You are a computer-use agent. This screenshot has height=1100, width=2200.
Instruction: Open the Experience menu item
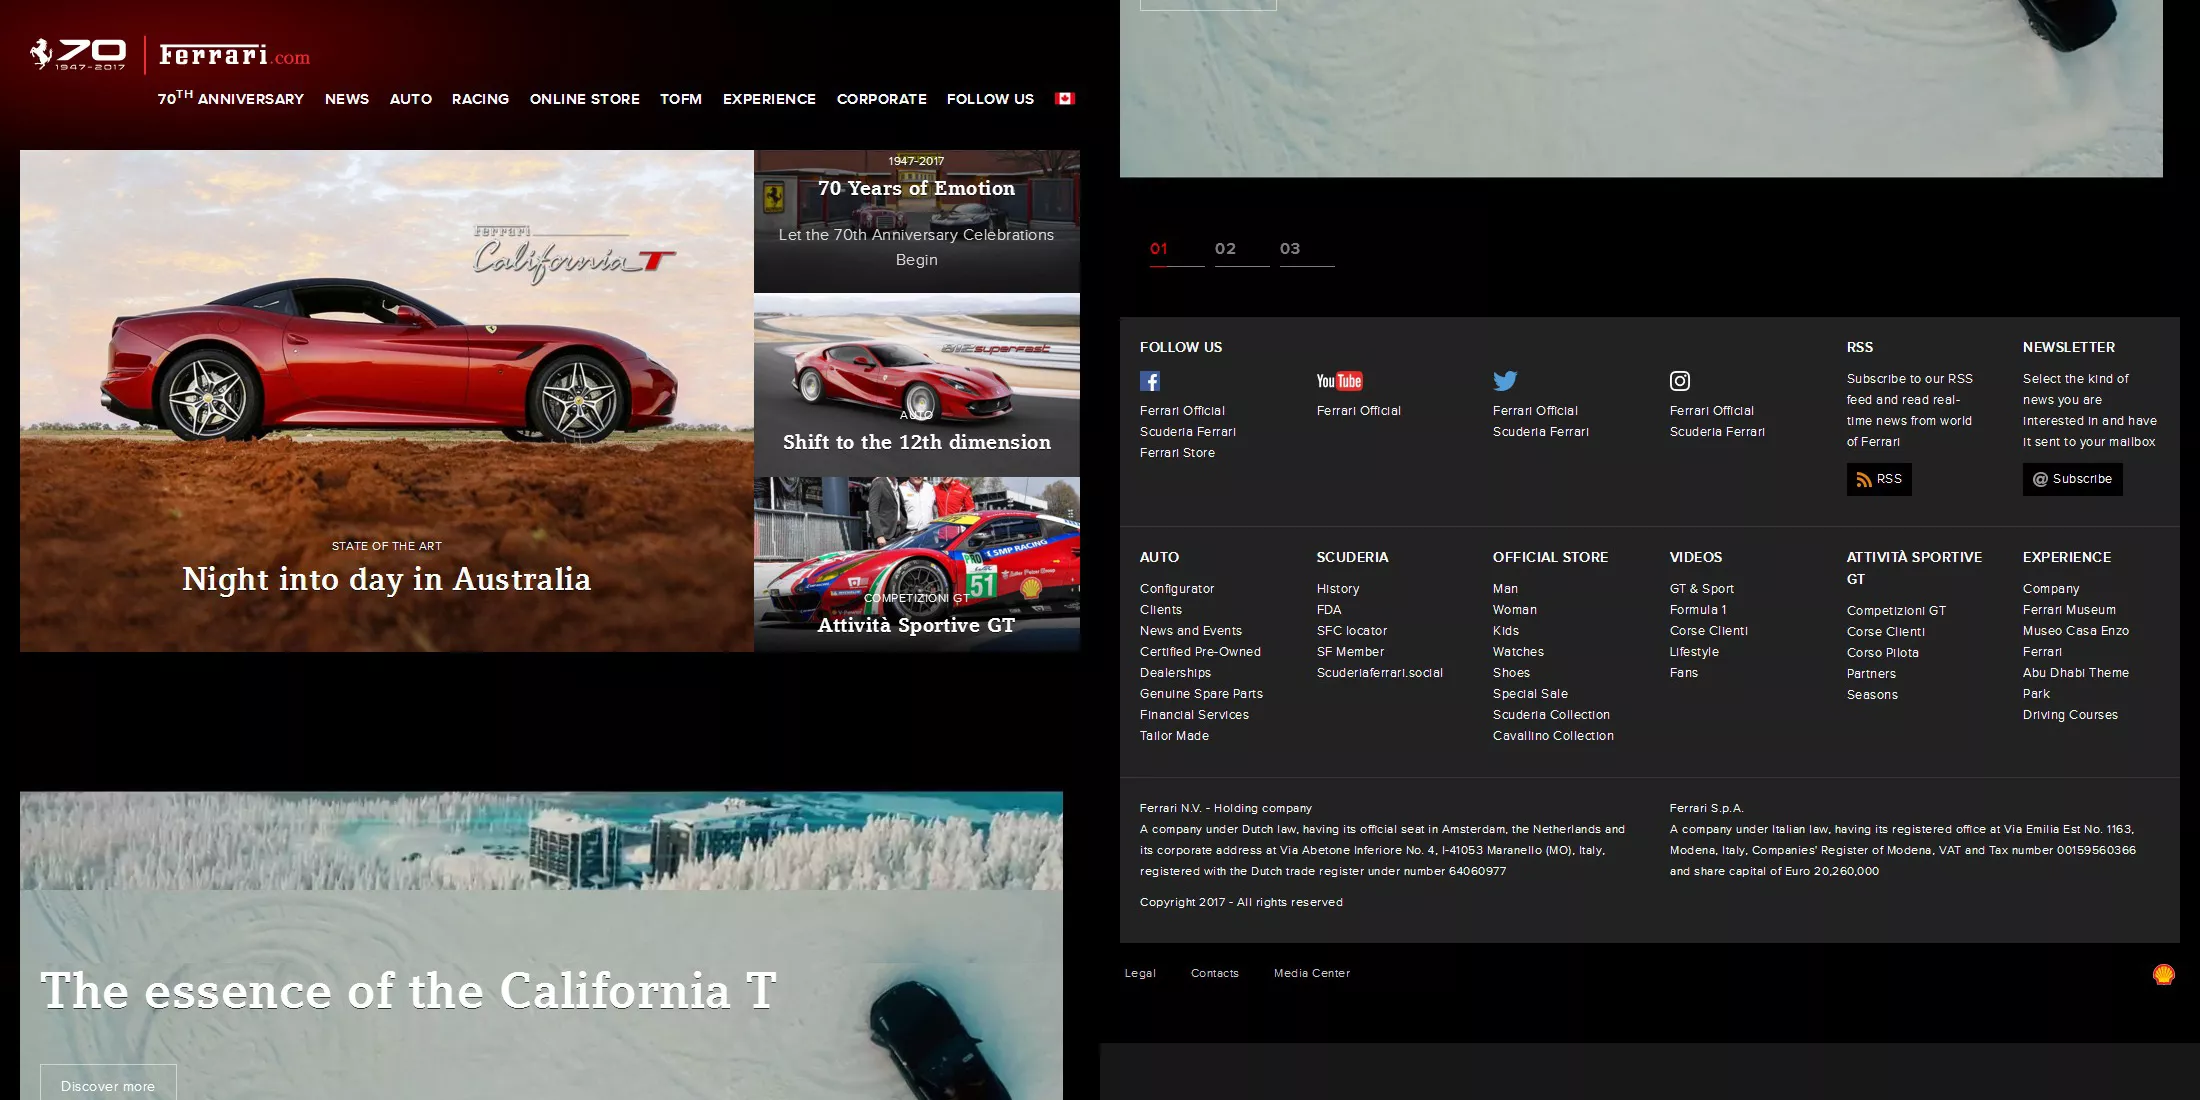tap(769, 99)
